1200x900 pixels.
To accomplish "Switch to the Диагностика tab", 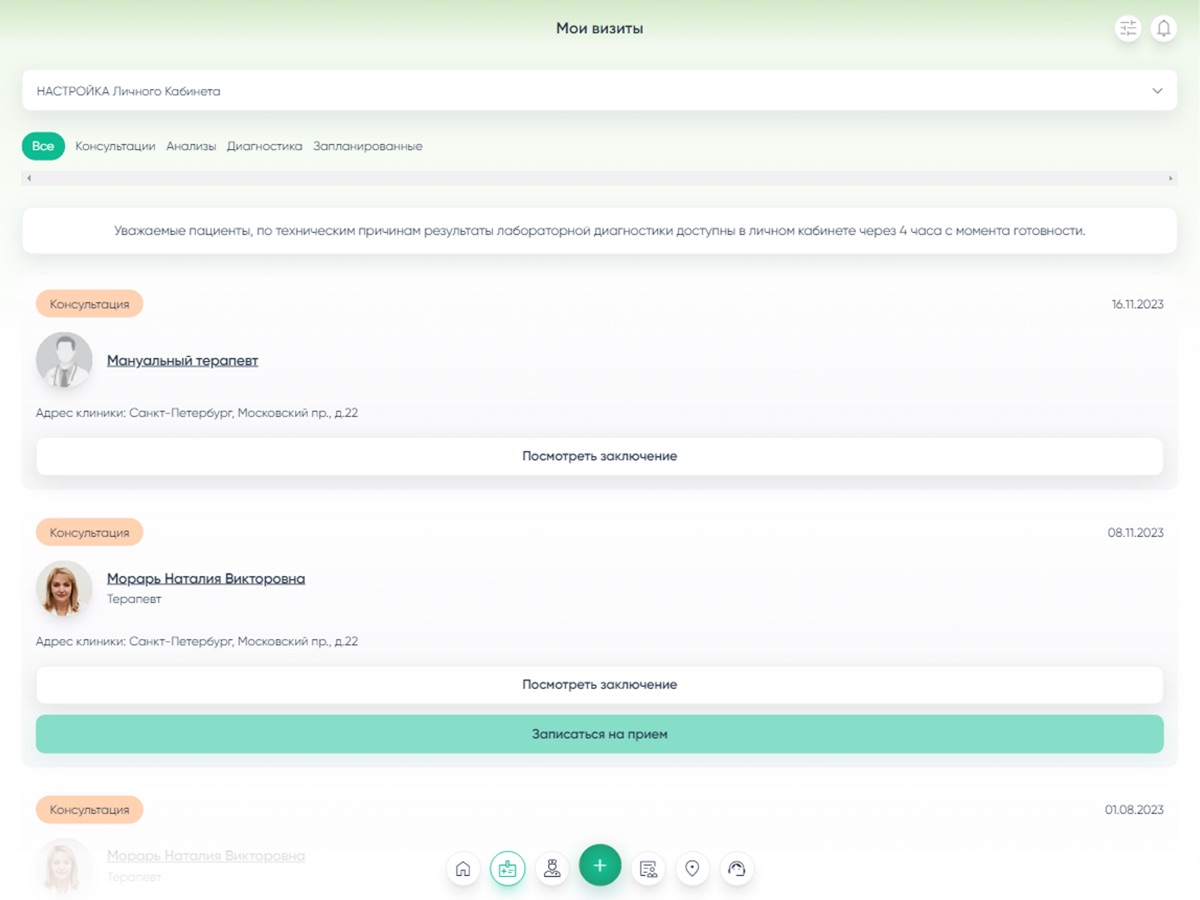I will click(264, 146).
